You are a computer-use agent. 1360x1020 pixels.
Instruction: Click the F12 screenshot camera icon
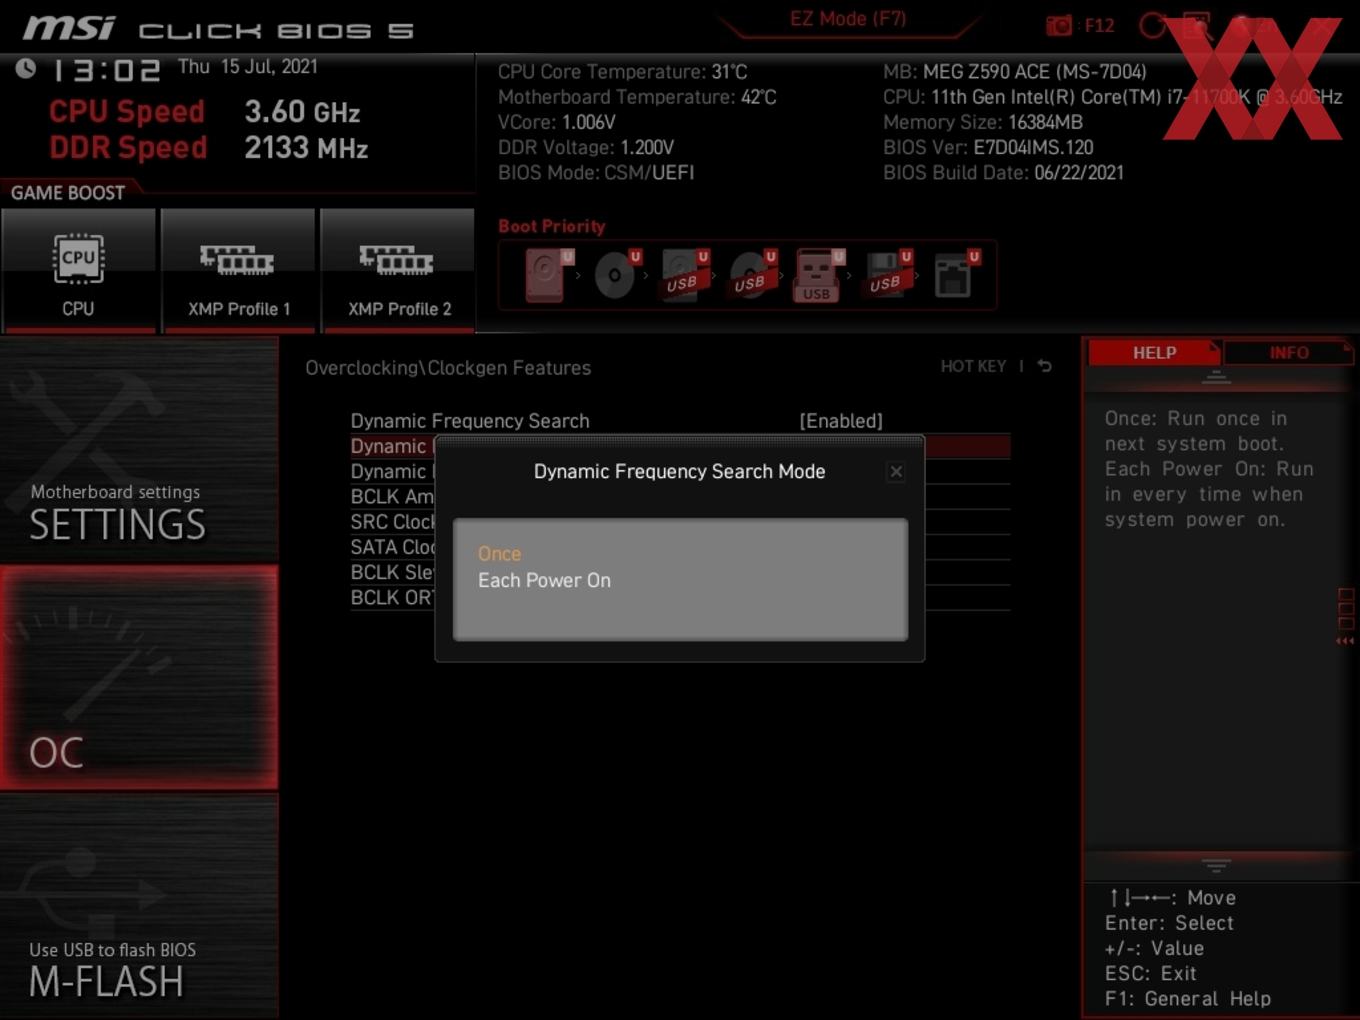1058,25
